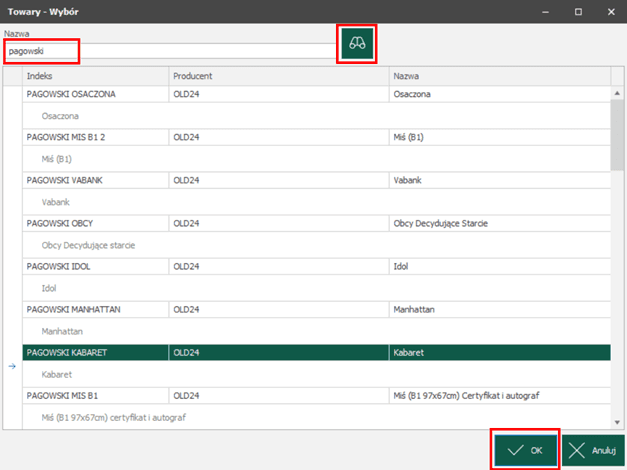Screen dimensions: 627x470
Task: Click Miś (B1 97x67cm) Certyfikat i autograf name cell
Action: click(500, 396)
